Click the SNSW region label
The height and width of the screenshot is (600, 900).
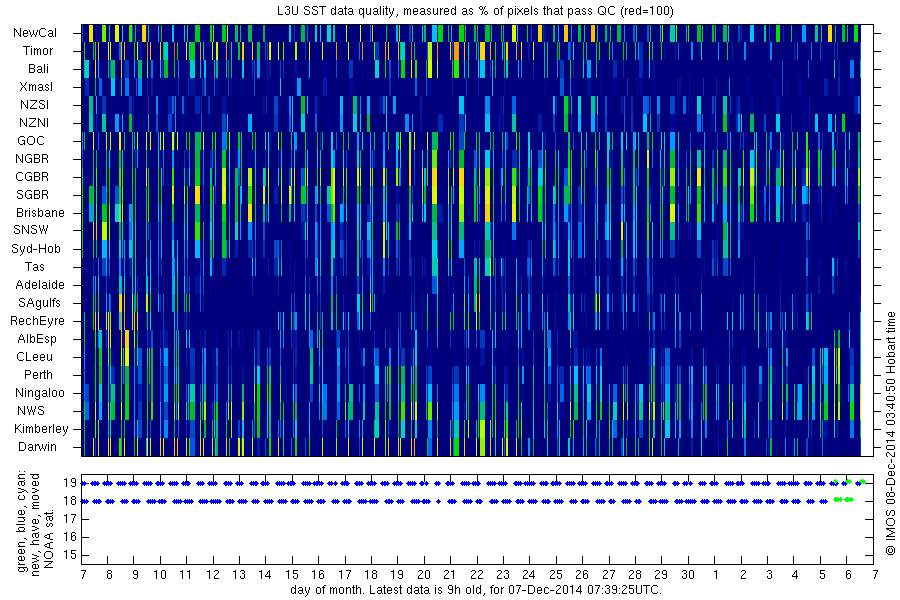pos(31,230)
